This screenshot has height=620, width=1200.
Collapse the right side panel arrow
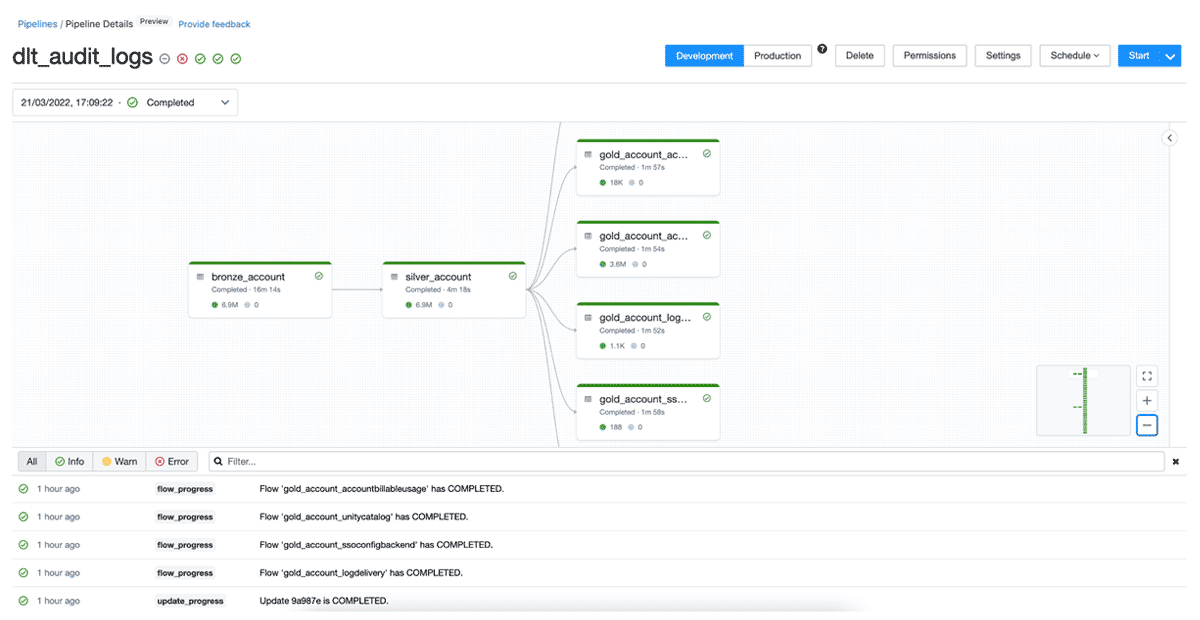point(1169,138)
